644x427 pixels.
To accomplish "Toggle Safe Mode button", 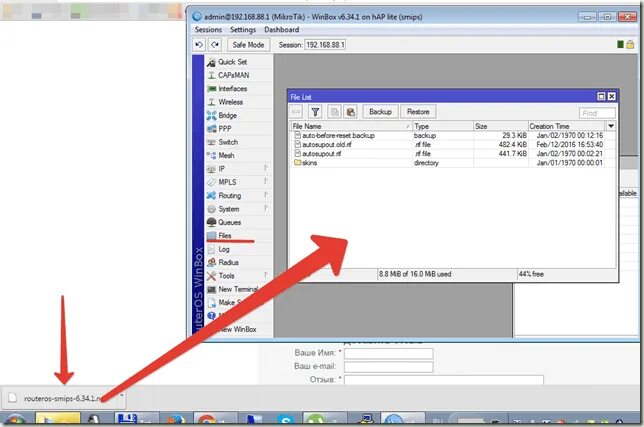I will [248, 45].
